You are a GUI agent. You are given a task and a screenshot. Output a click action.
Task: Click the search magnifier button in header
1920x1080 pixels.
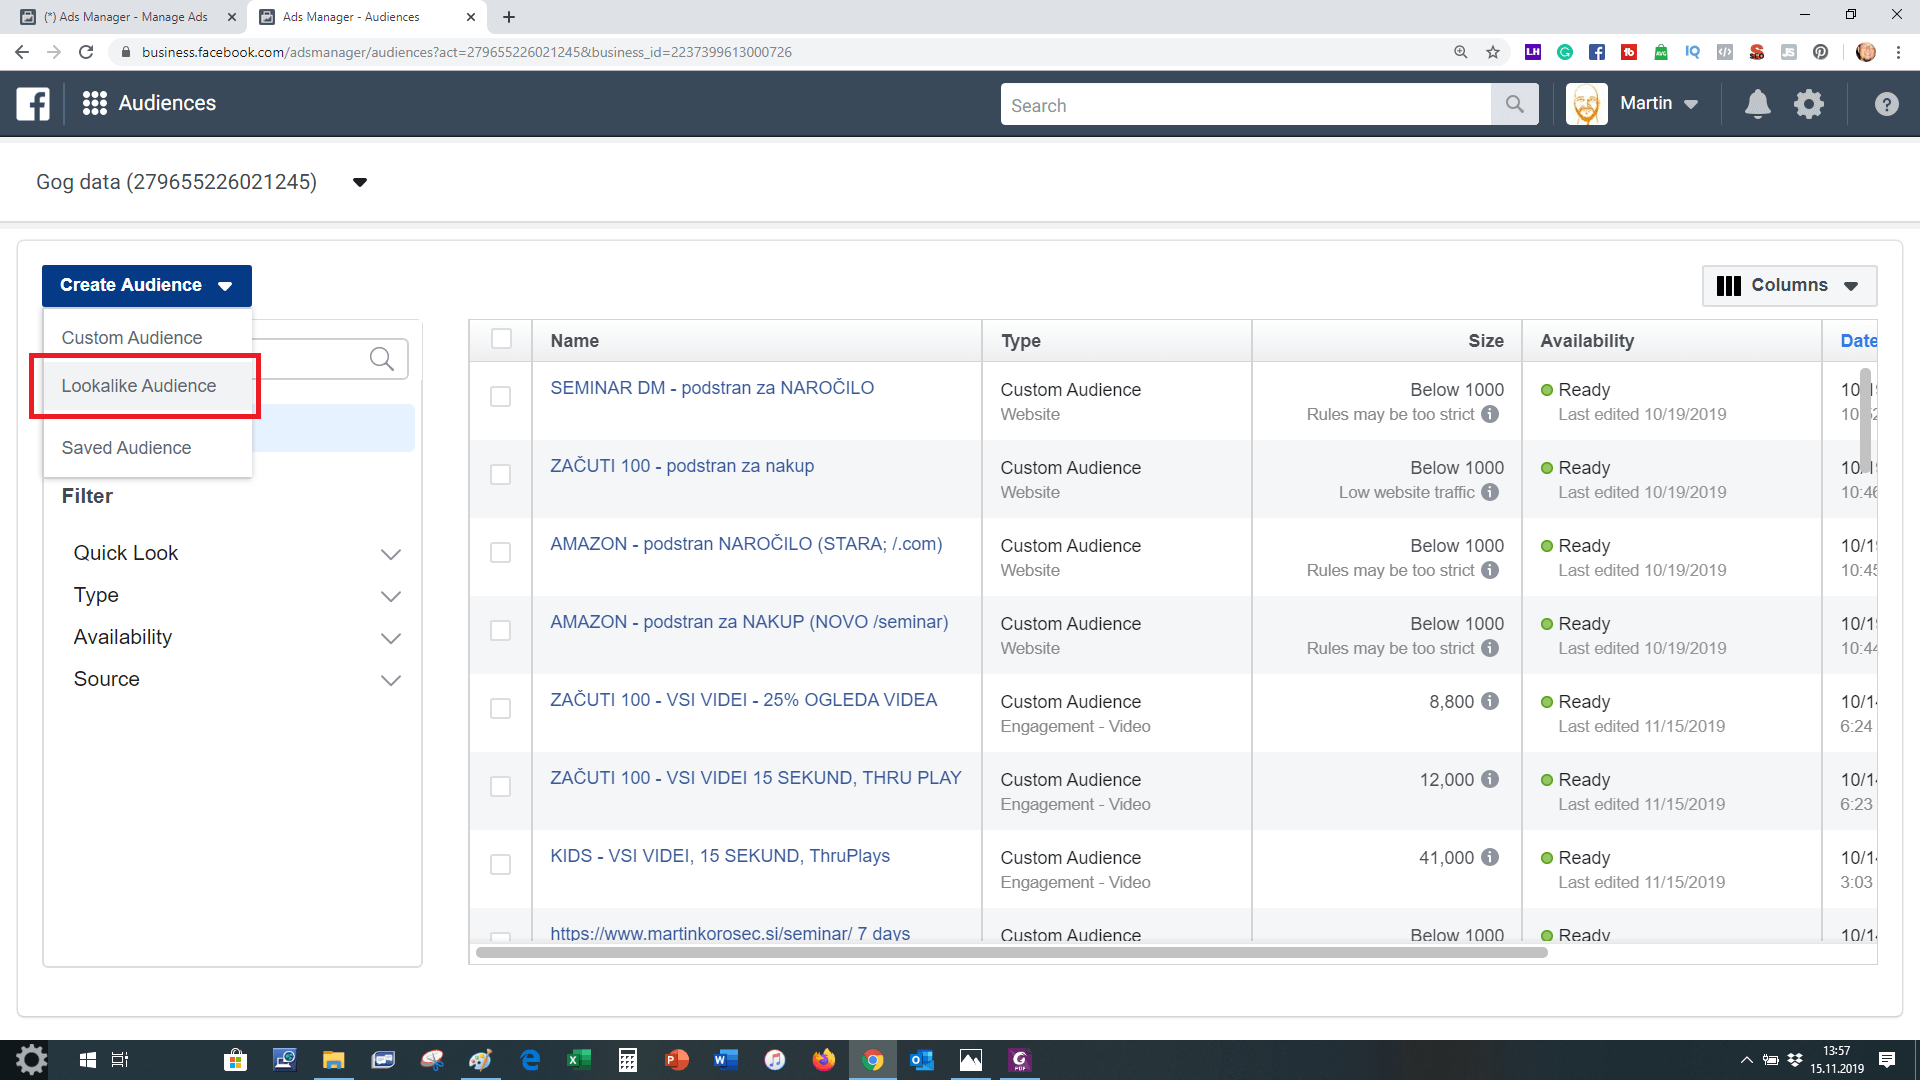coord(1514,105)
